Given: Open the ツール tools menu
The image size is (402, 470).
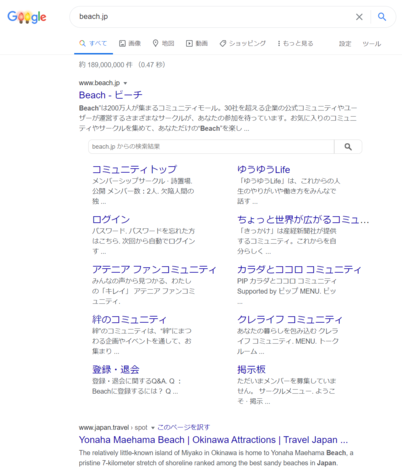Looking at the screenshot, I should point(372,44).
